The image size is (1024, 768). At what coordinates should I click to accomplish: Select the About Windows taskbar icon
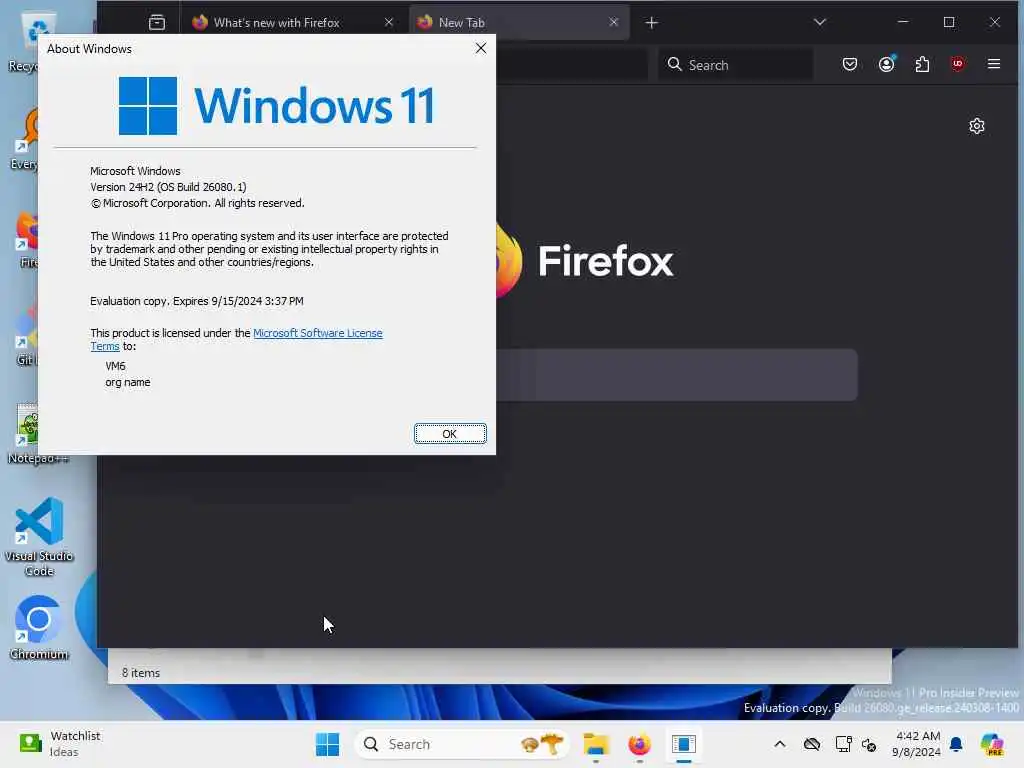click(x=683, y=744)
